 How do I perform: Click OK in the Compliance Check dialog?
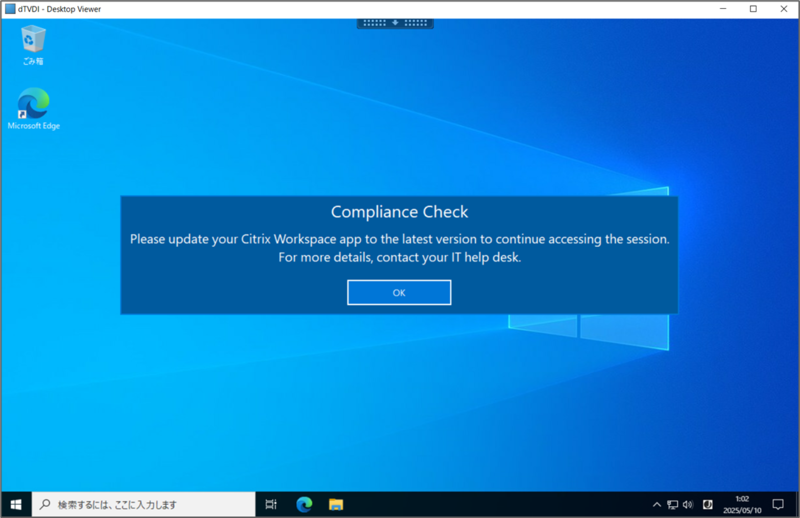pos(399,292)
